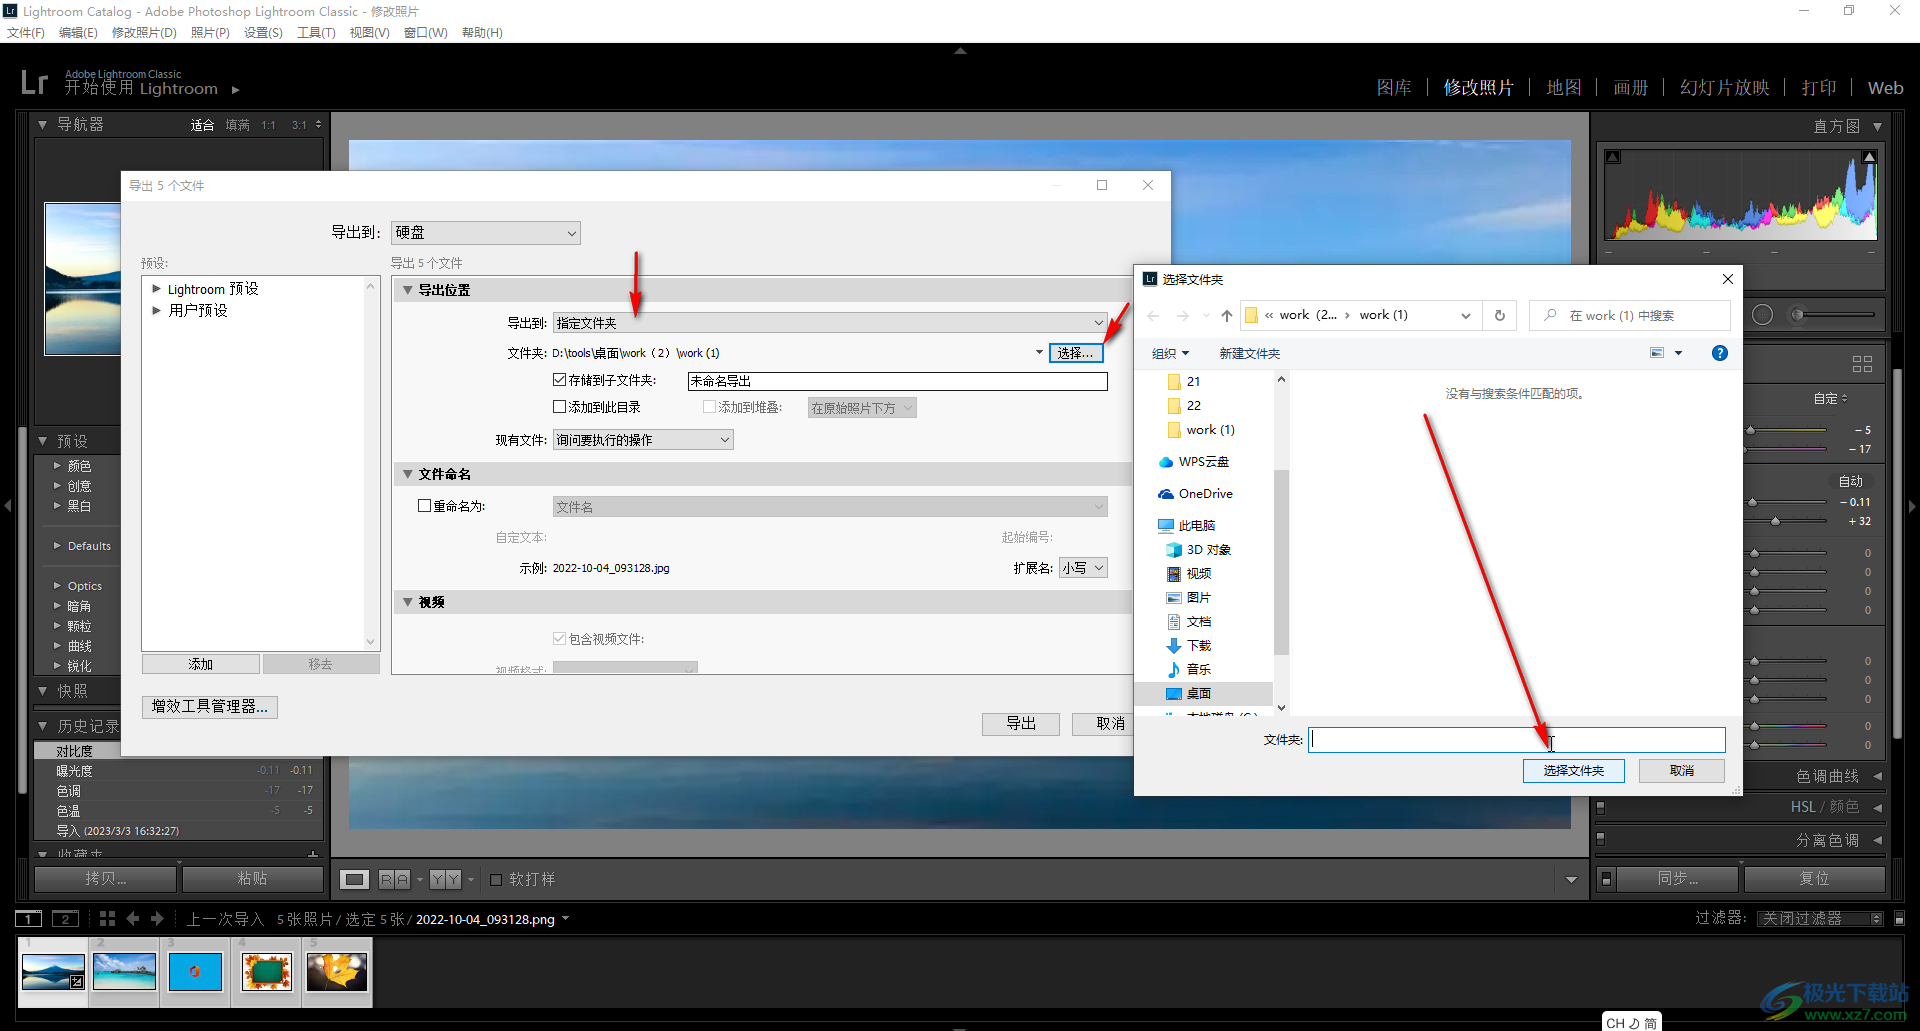Switch to the 打印 module
This screenshot has width=1920, height=1031.
pos(1819,88)
